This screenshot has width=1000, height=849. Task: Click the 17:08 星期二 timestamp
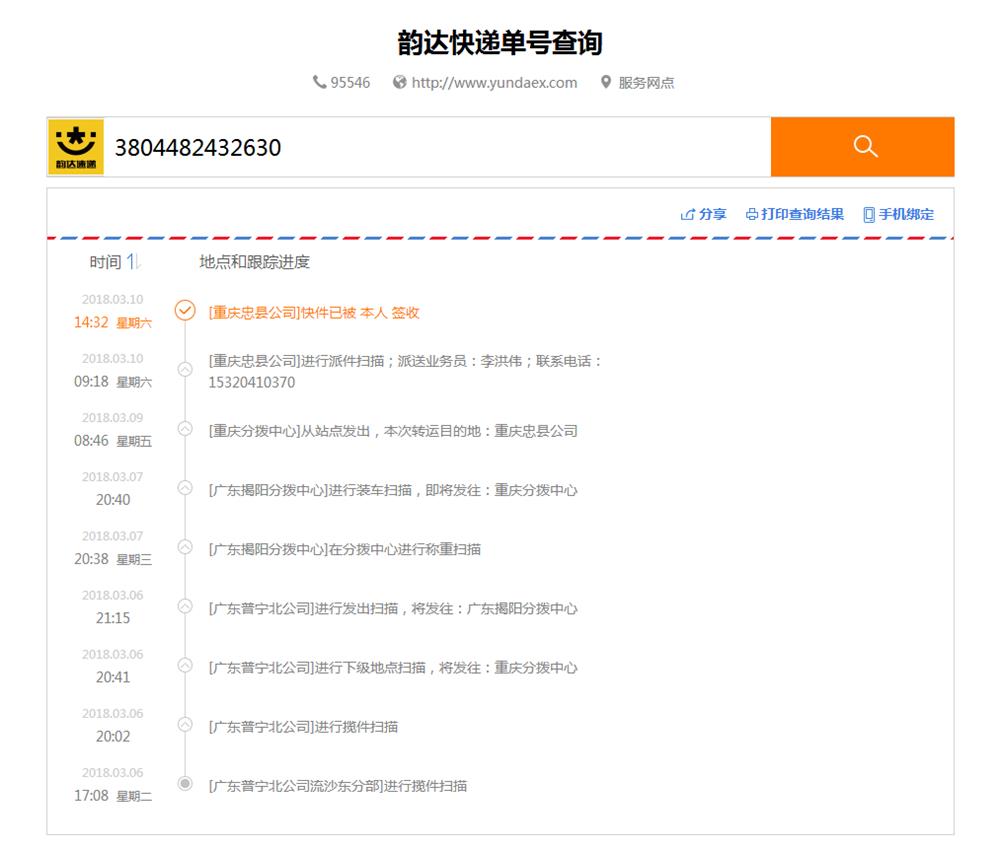(x=113, y=795)
